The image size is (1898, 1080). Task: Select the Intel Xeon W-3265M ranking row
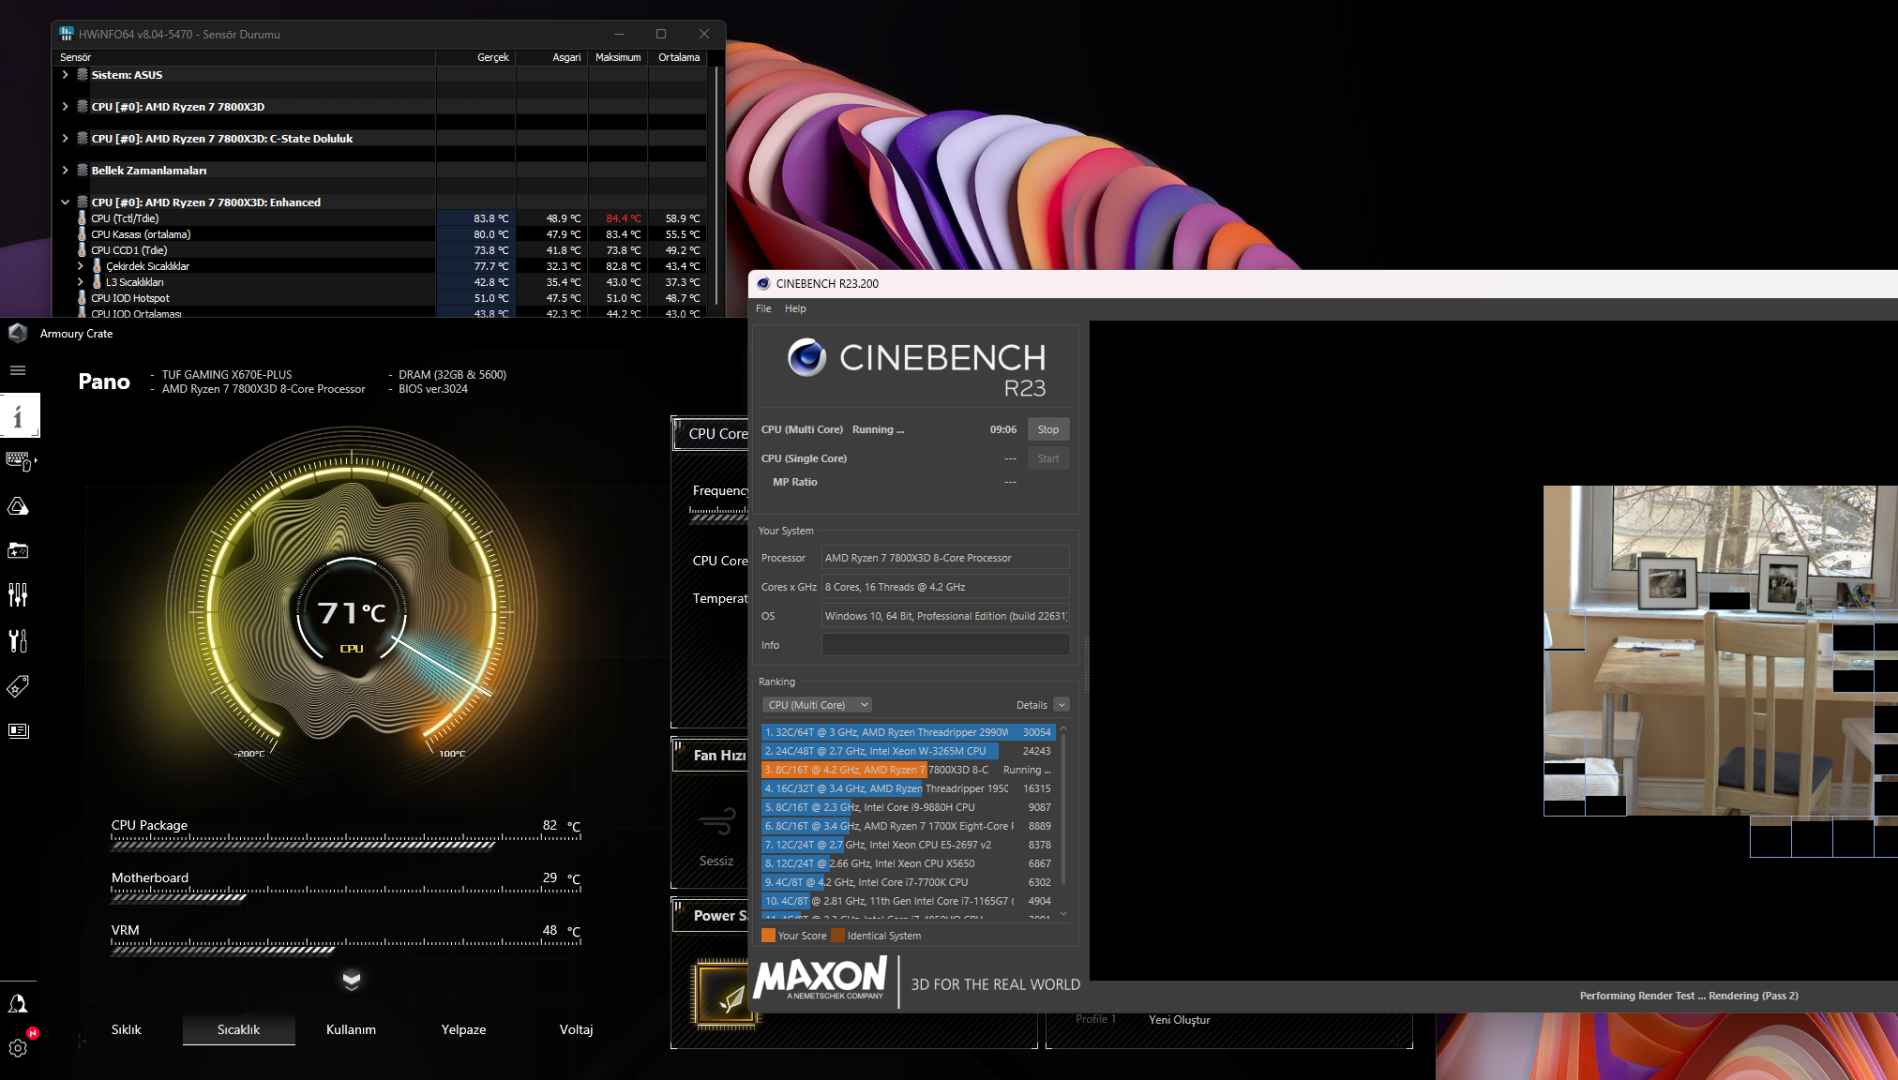tap(907, 751)
